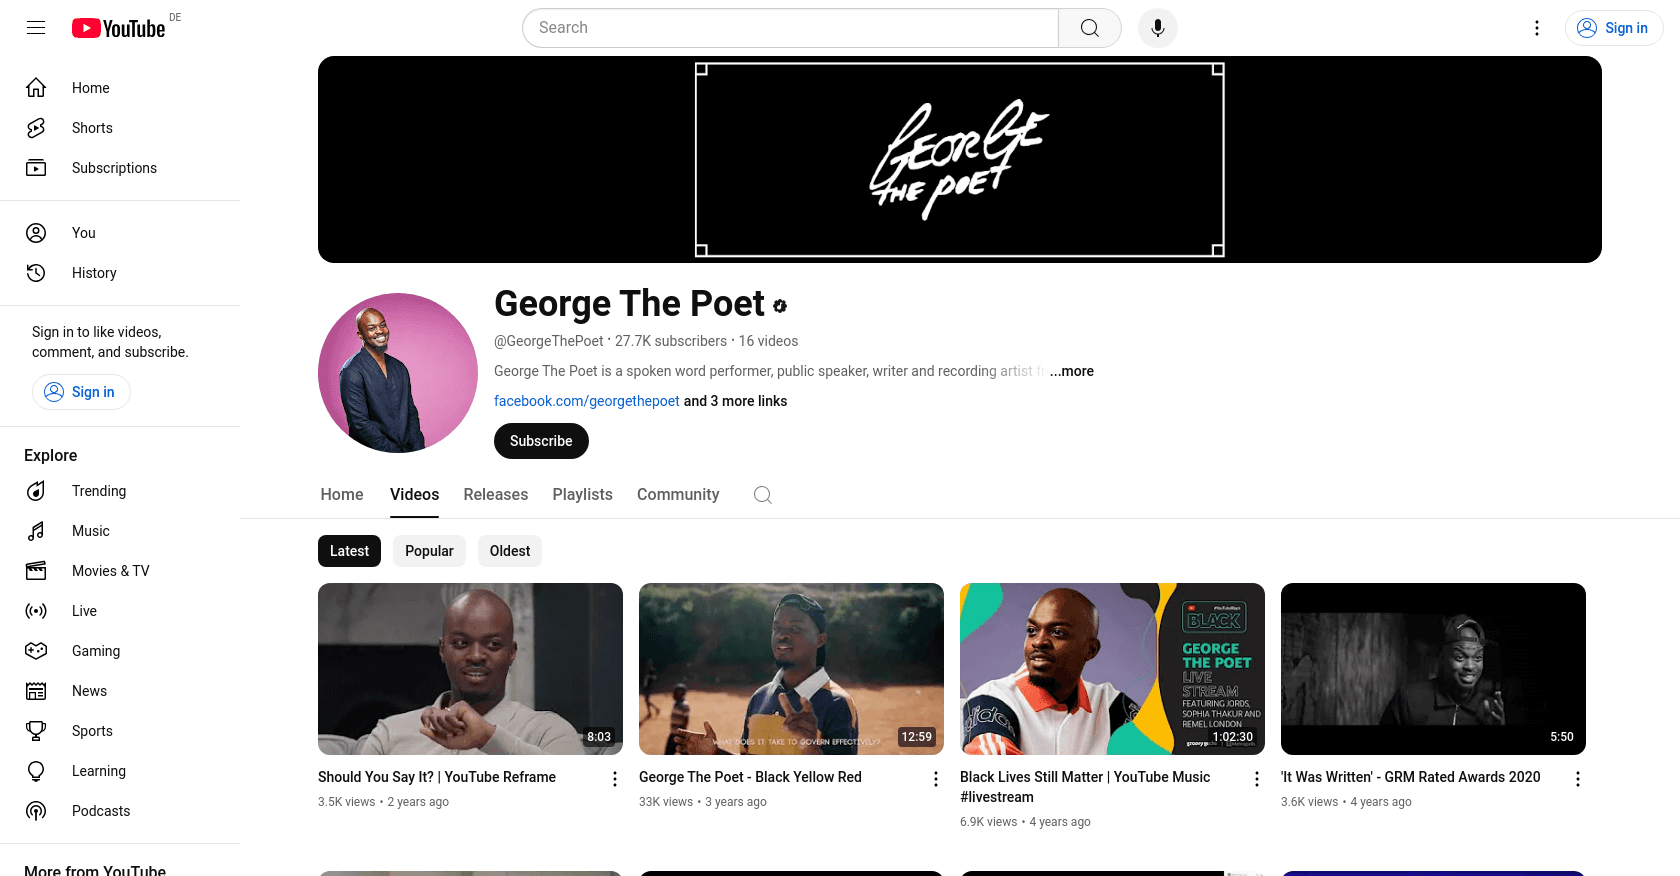Expand channel description with ...more

tap(1072, 371)
